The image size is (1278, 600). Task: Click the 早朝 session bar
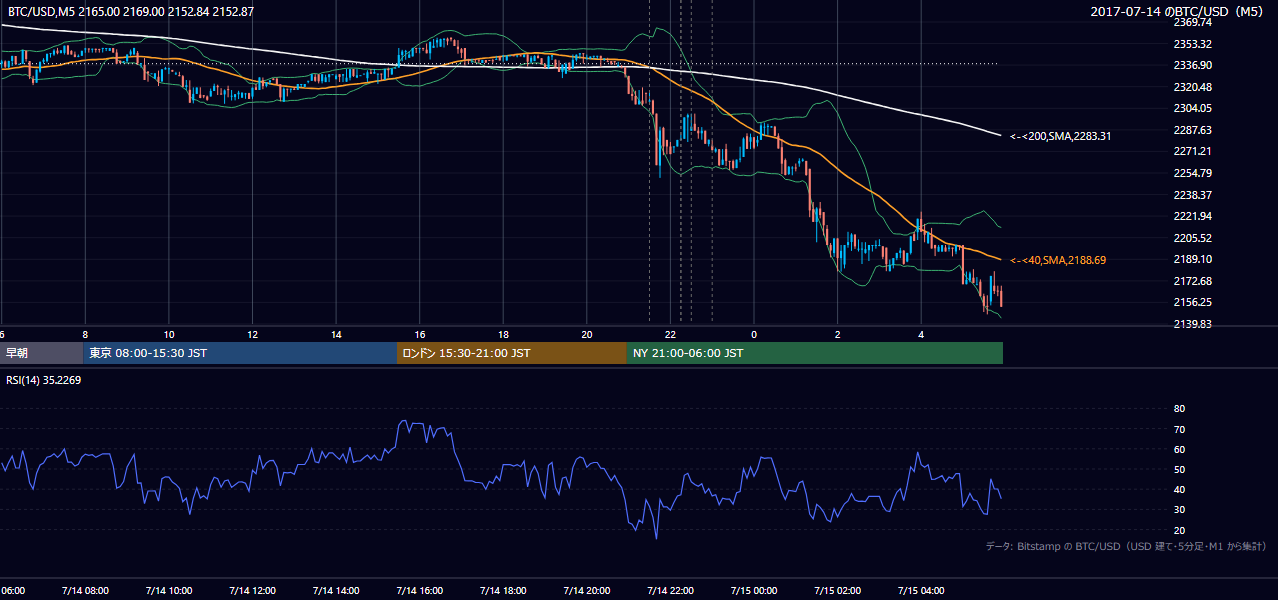pyautogui.click(x=42, y=353)
